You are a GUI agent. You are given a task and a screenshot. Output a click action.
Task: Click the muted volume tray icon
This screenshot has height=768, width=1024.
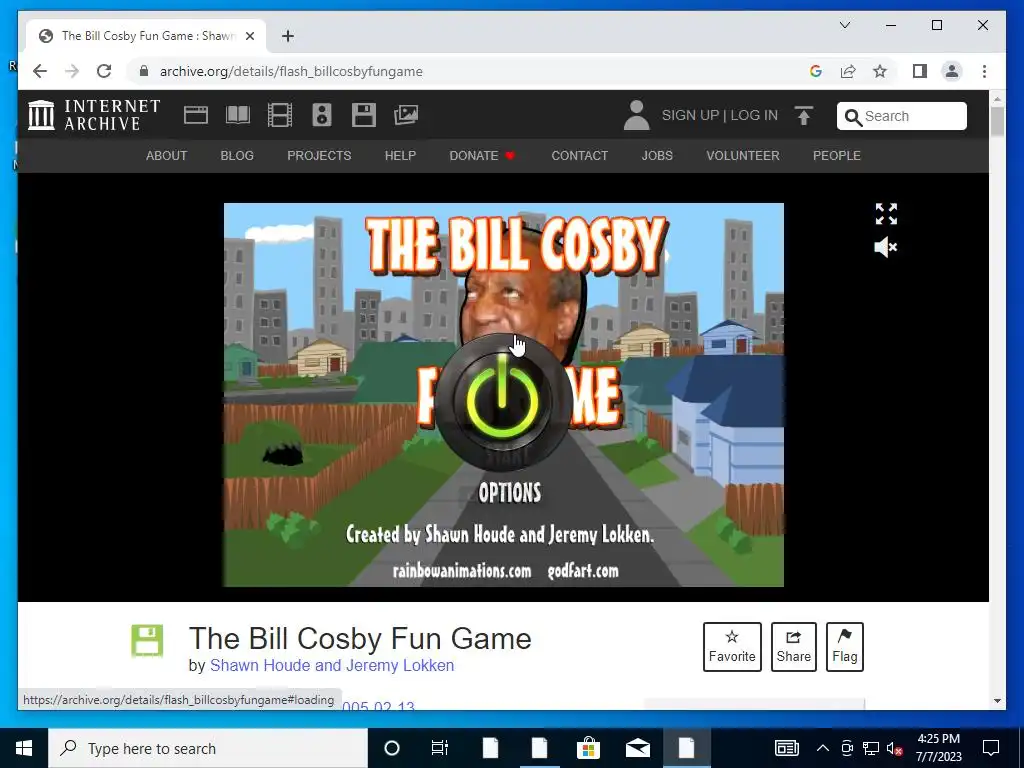point(895,748)
